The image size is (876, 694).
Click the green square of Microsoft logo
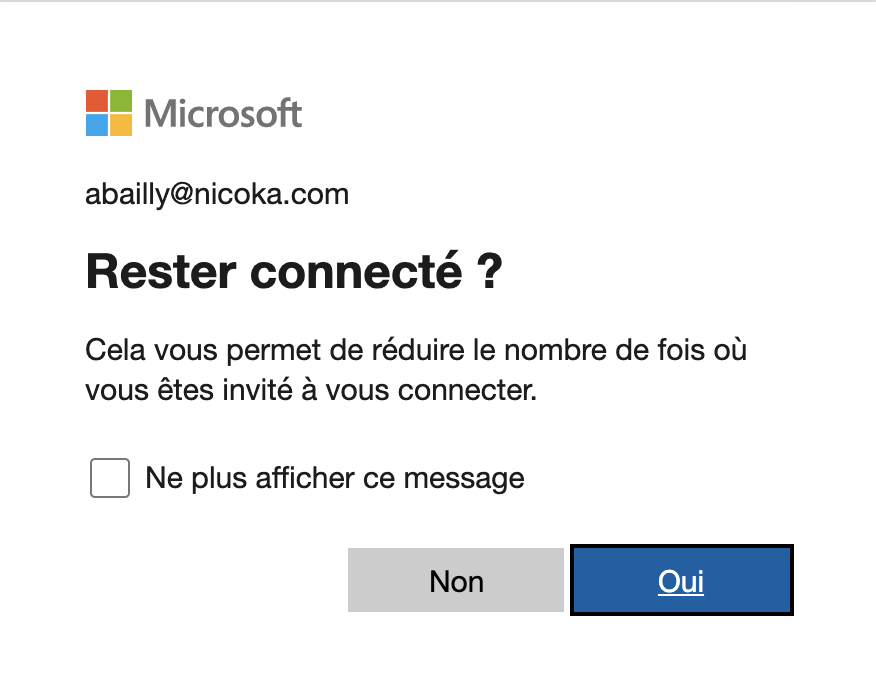[x=121, y=101]
